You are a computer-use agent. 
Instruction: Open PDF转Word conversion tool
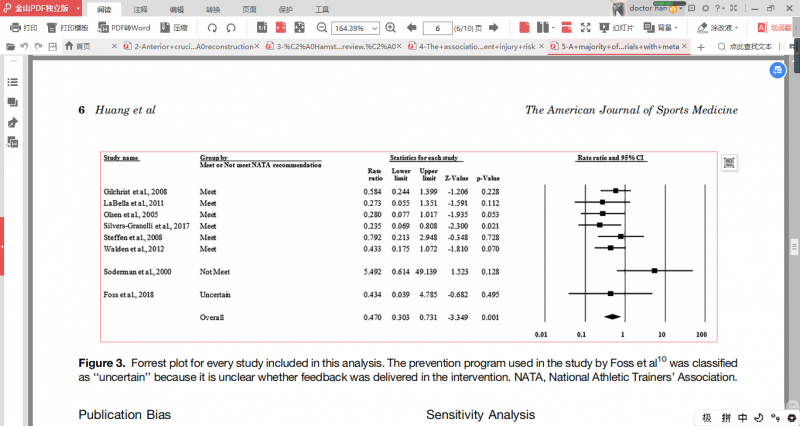click(x=124, y=28)
